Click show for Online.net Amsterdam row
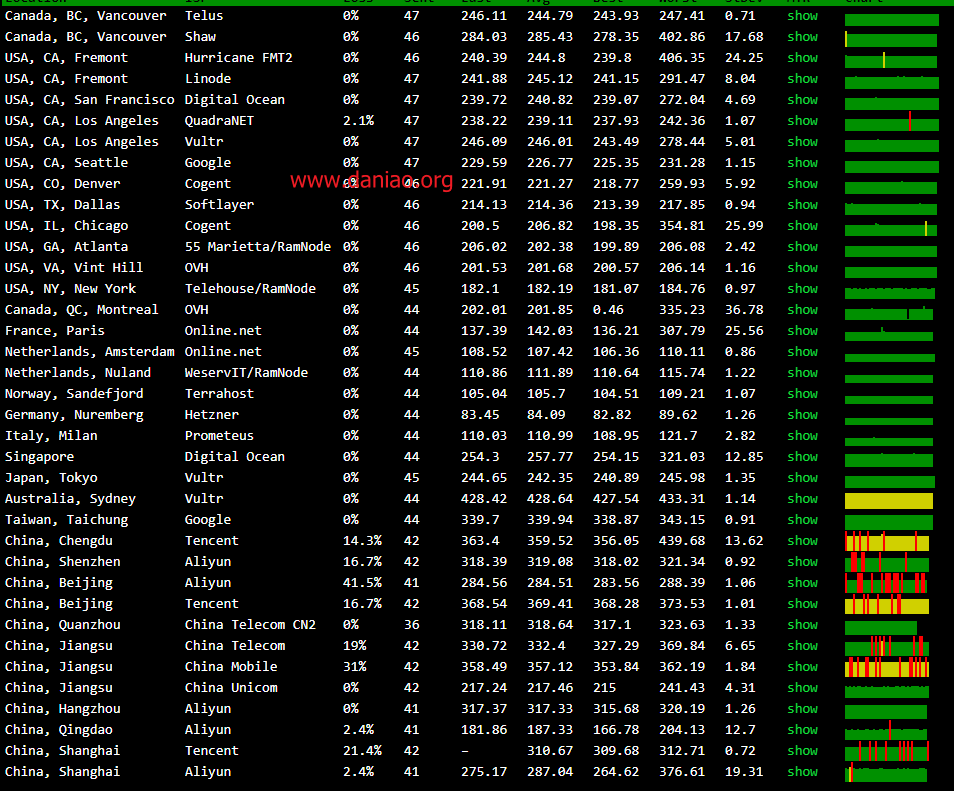 pos(803,352)
